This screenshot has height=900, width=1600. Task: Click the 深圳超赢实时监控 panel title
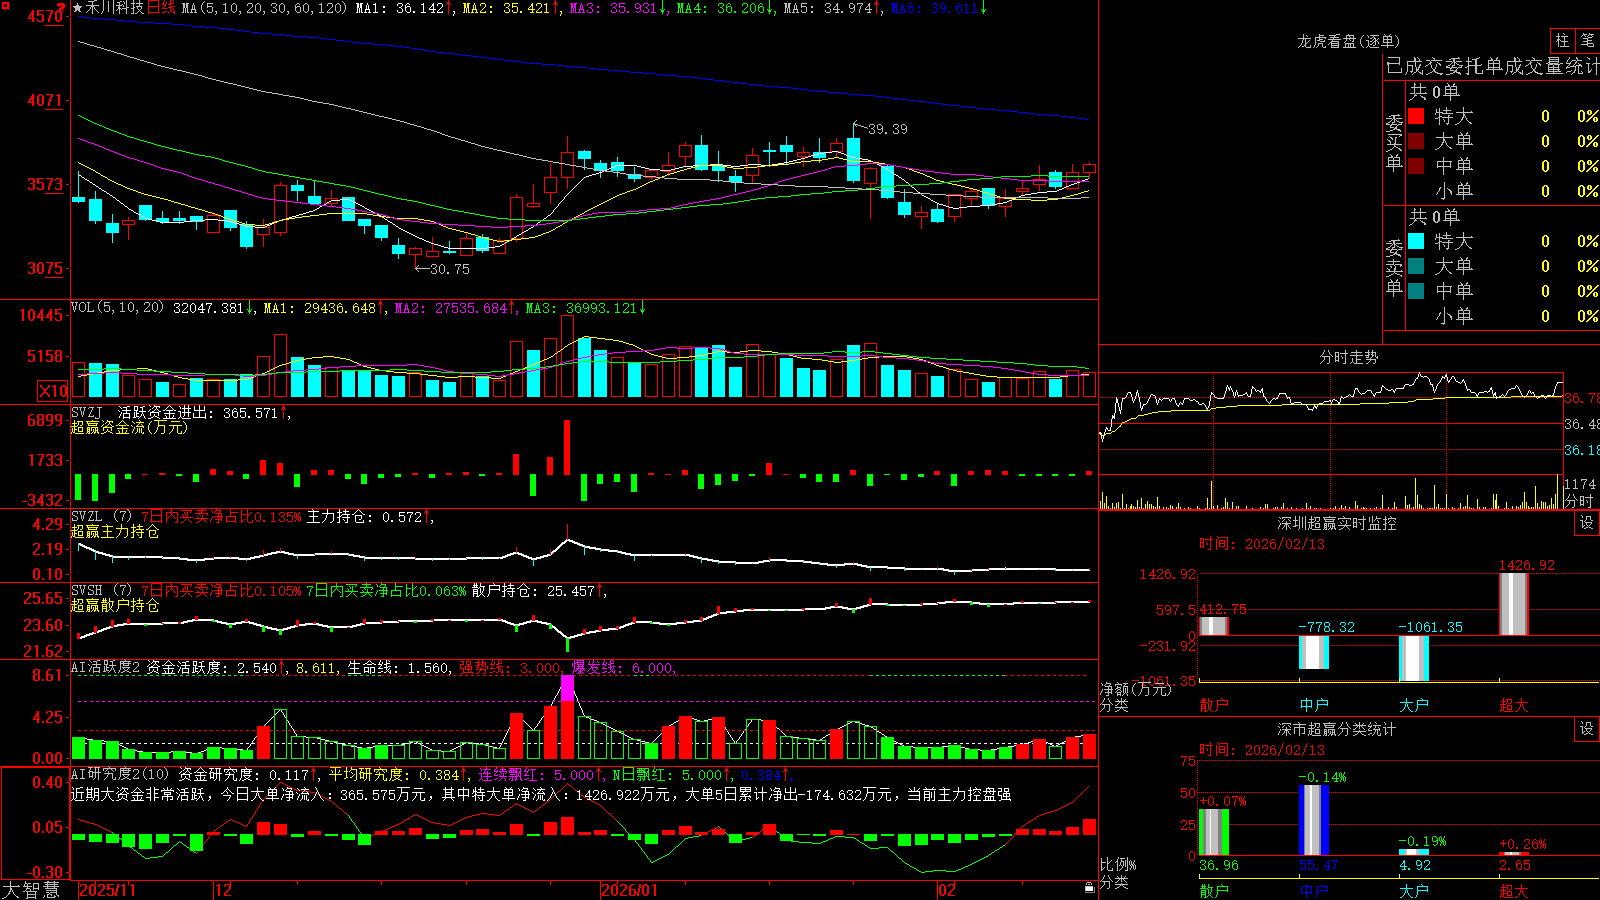pos(1336,523)
